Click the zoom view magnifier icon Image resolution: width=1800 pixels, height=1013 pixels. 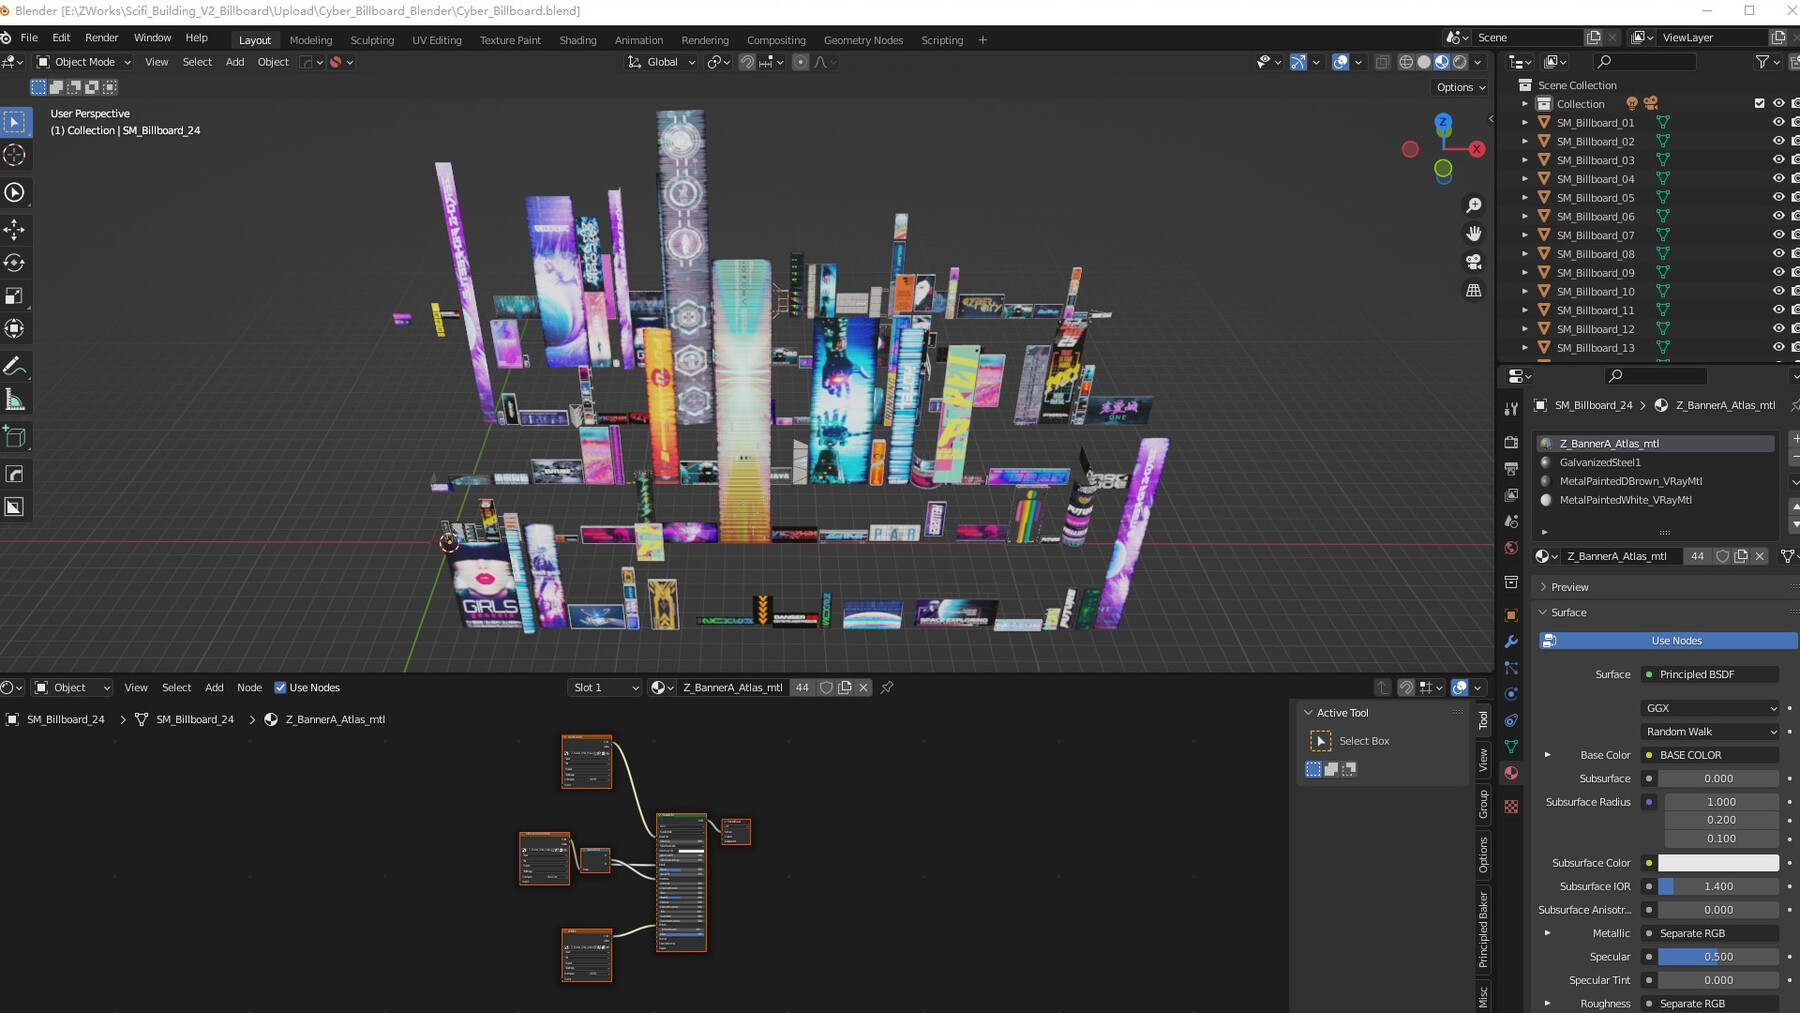point(1473,205)
